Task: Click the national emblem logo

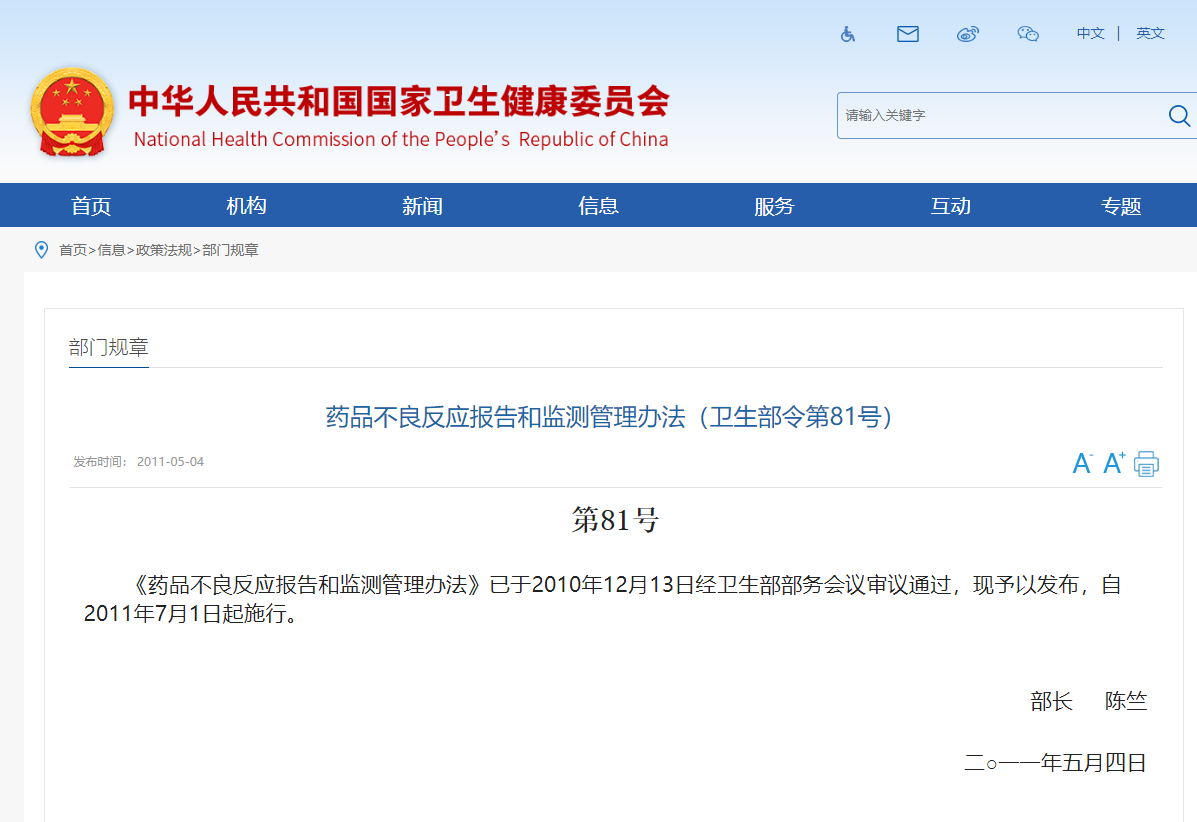Action: pyautogui.click(x=73, y=112)
